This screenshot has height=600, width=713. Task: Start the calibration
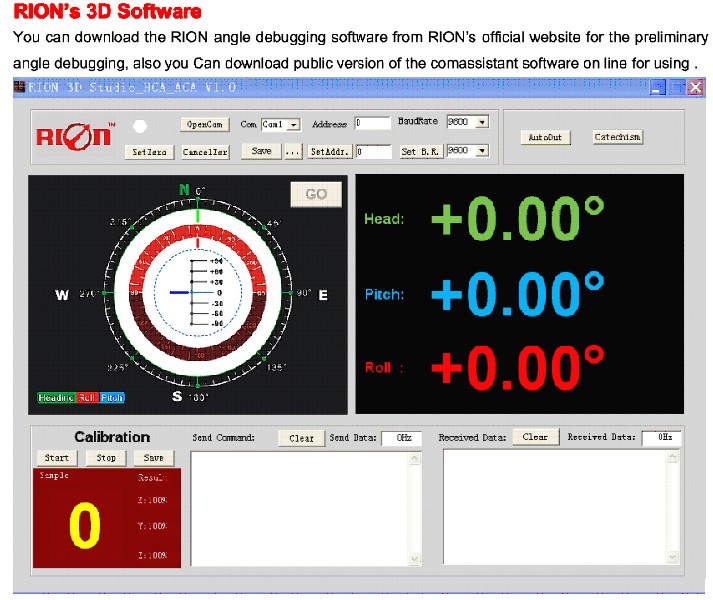tap(56, 458)
